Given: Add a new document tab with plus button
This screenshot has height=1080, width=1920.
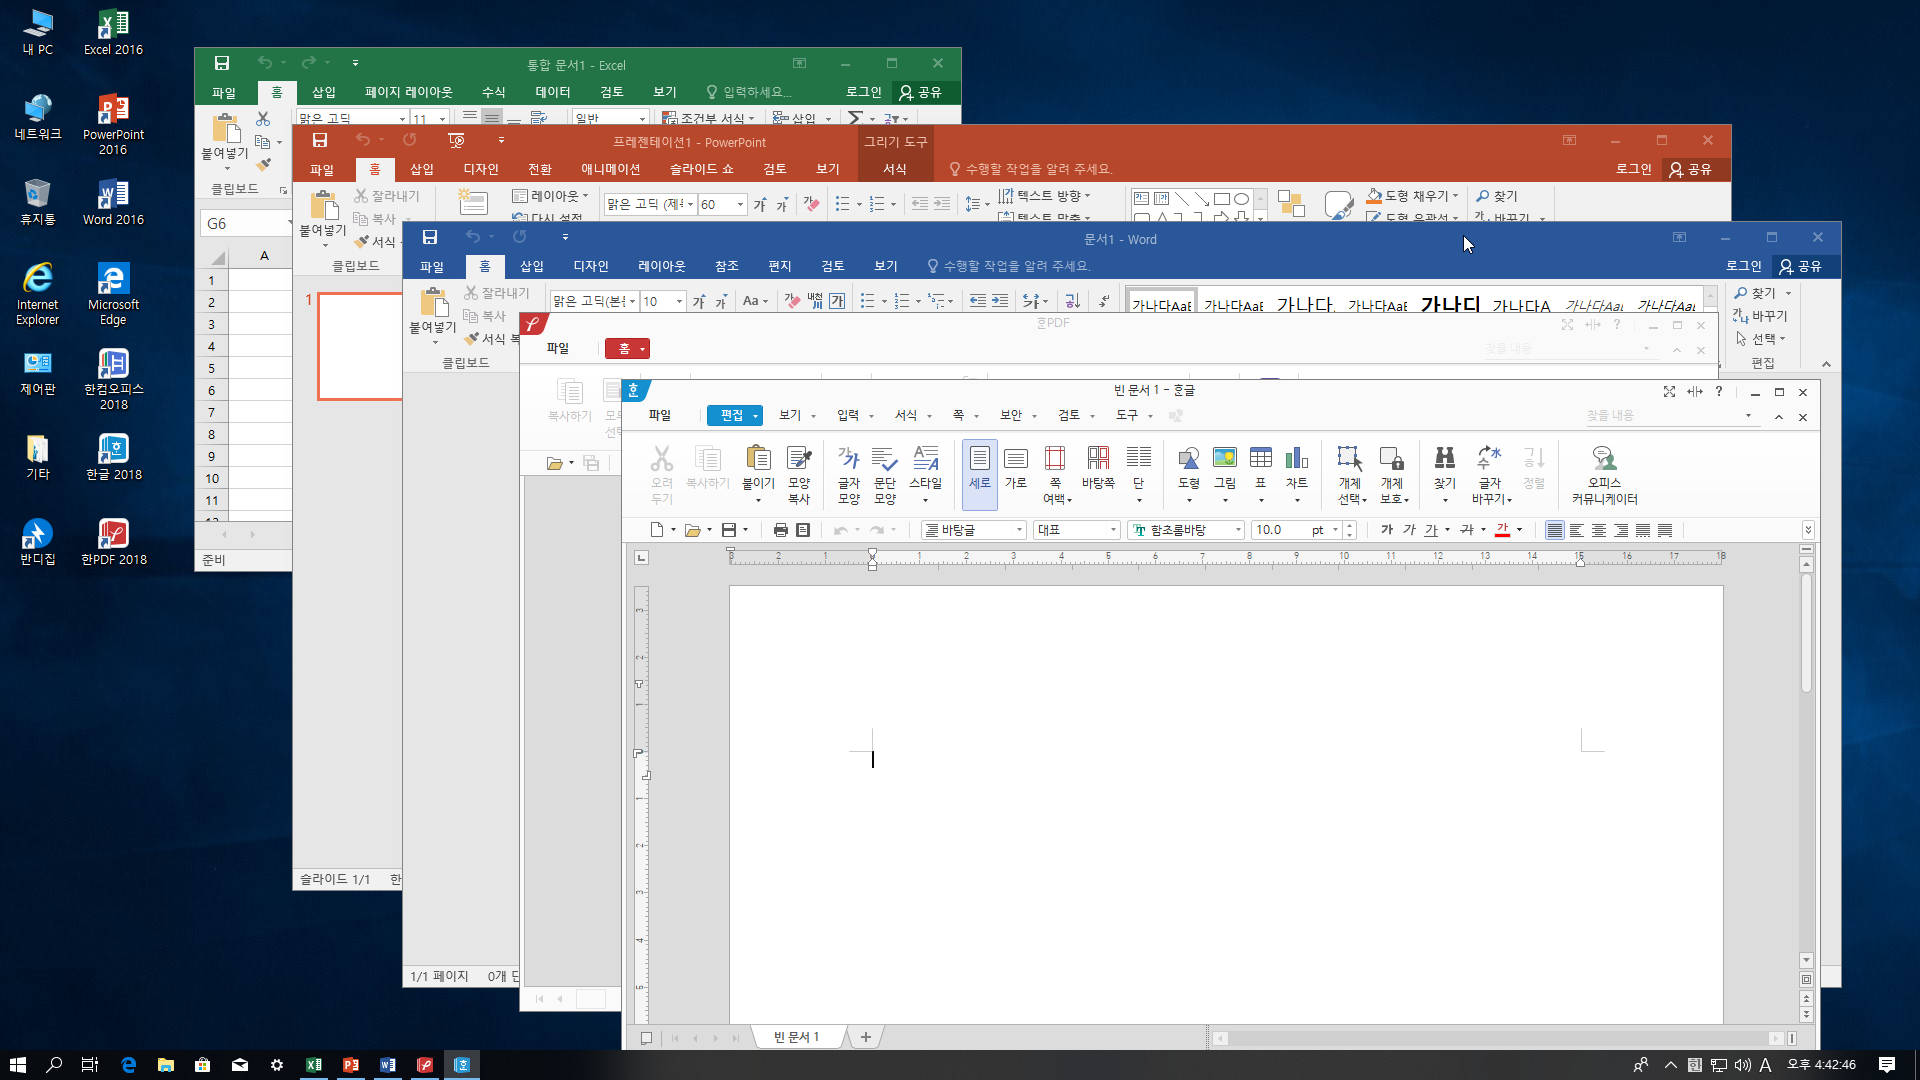Looking at the screenshot, I should pyautogui.click(x=866, y=1037).
